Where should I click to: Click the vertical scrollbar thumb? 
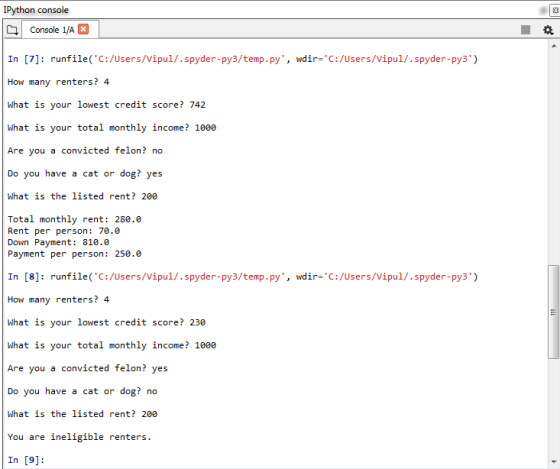554,311
